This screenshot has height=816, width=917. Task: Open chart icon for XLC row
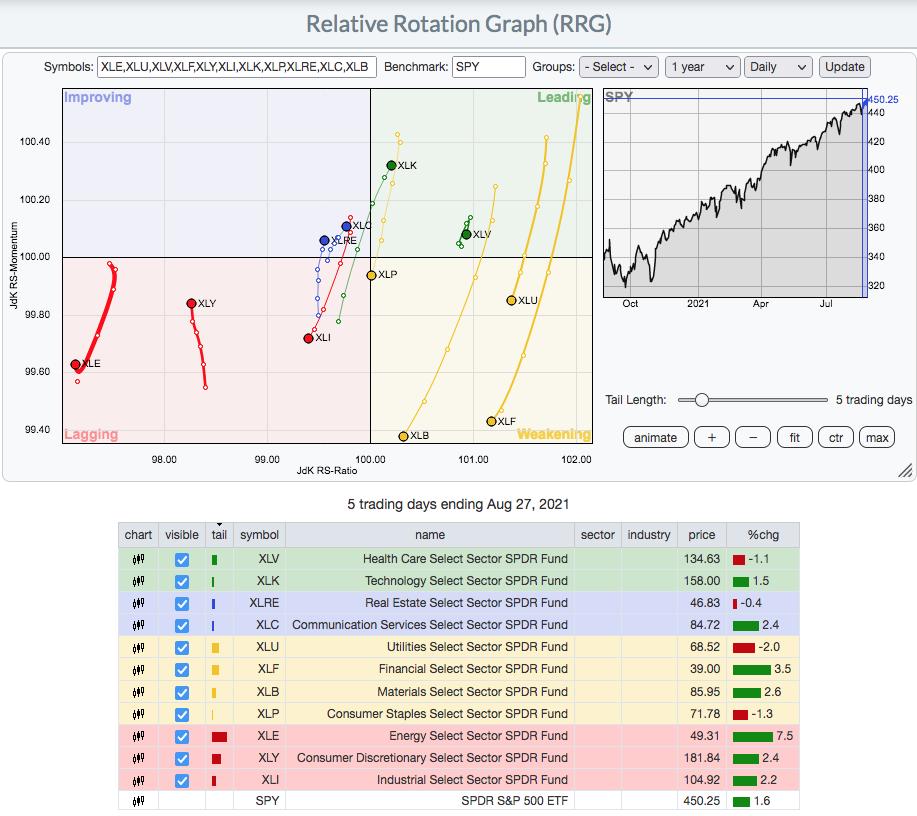(138, 625)
